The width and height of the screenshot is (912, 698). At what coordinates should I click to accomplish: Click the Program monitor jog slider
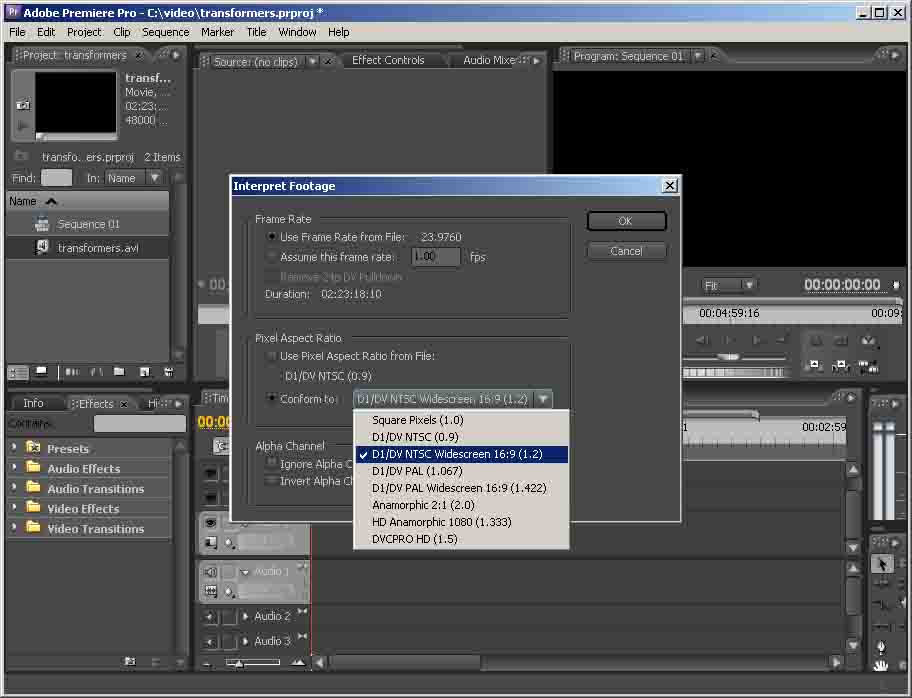click(734, 372)
